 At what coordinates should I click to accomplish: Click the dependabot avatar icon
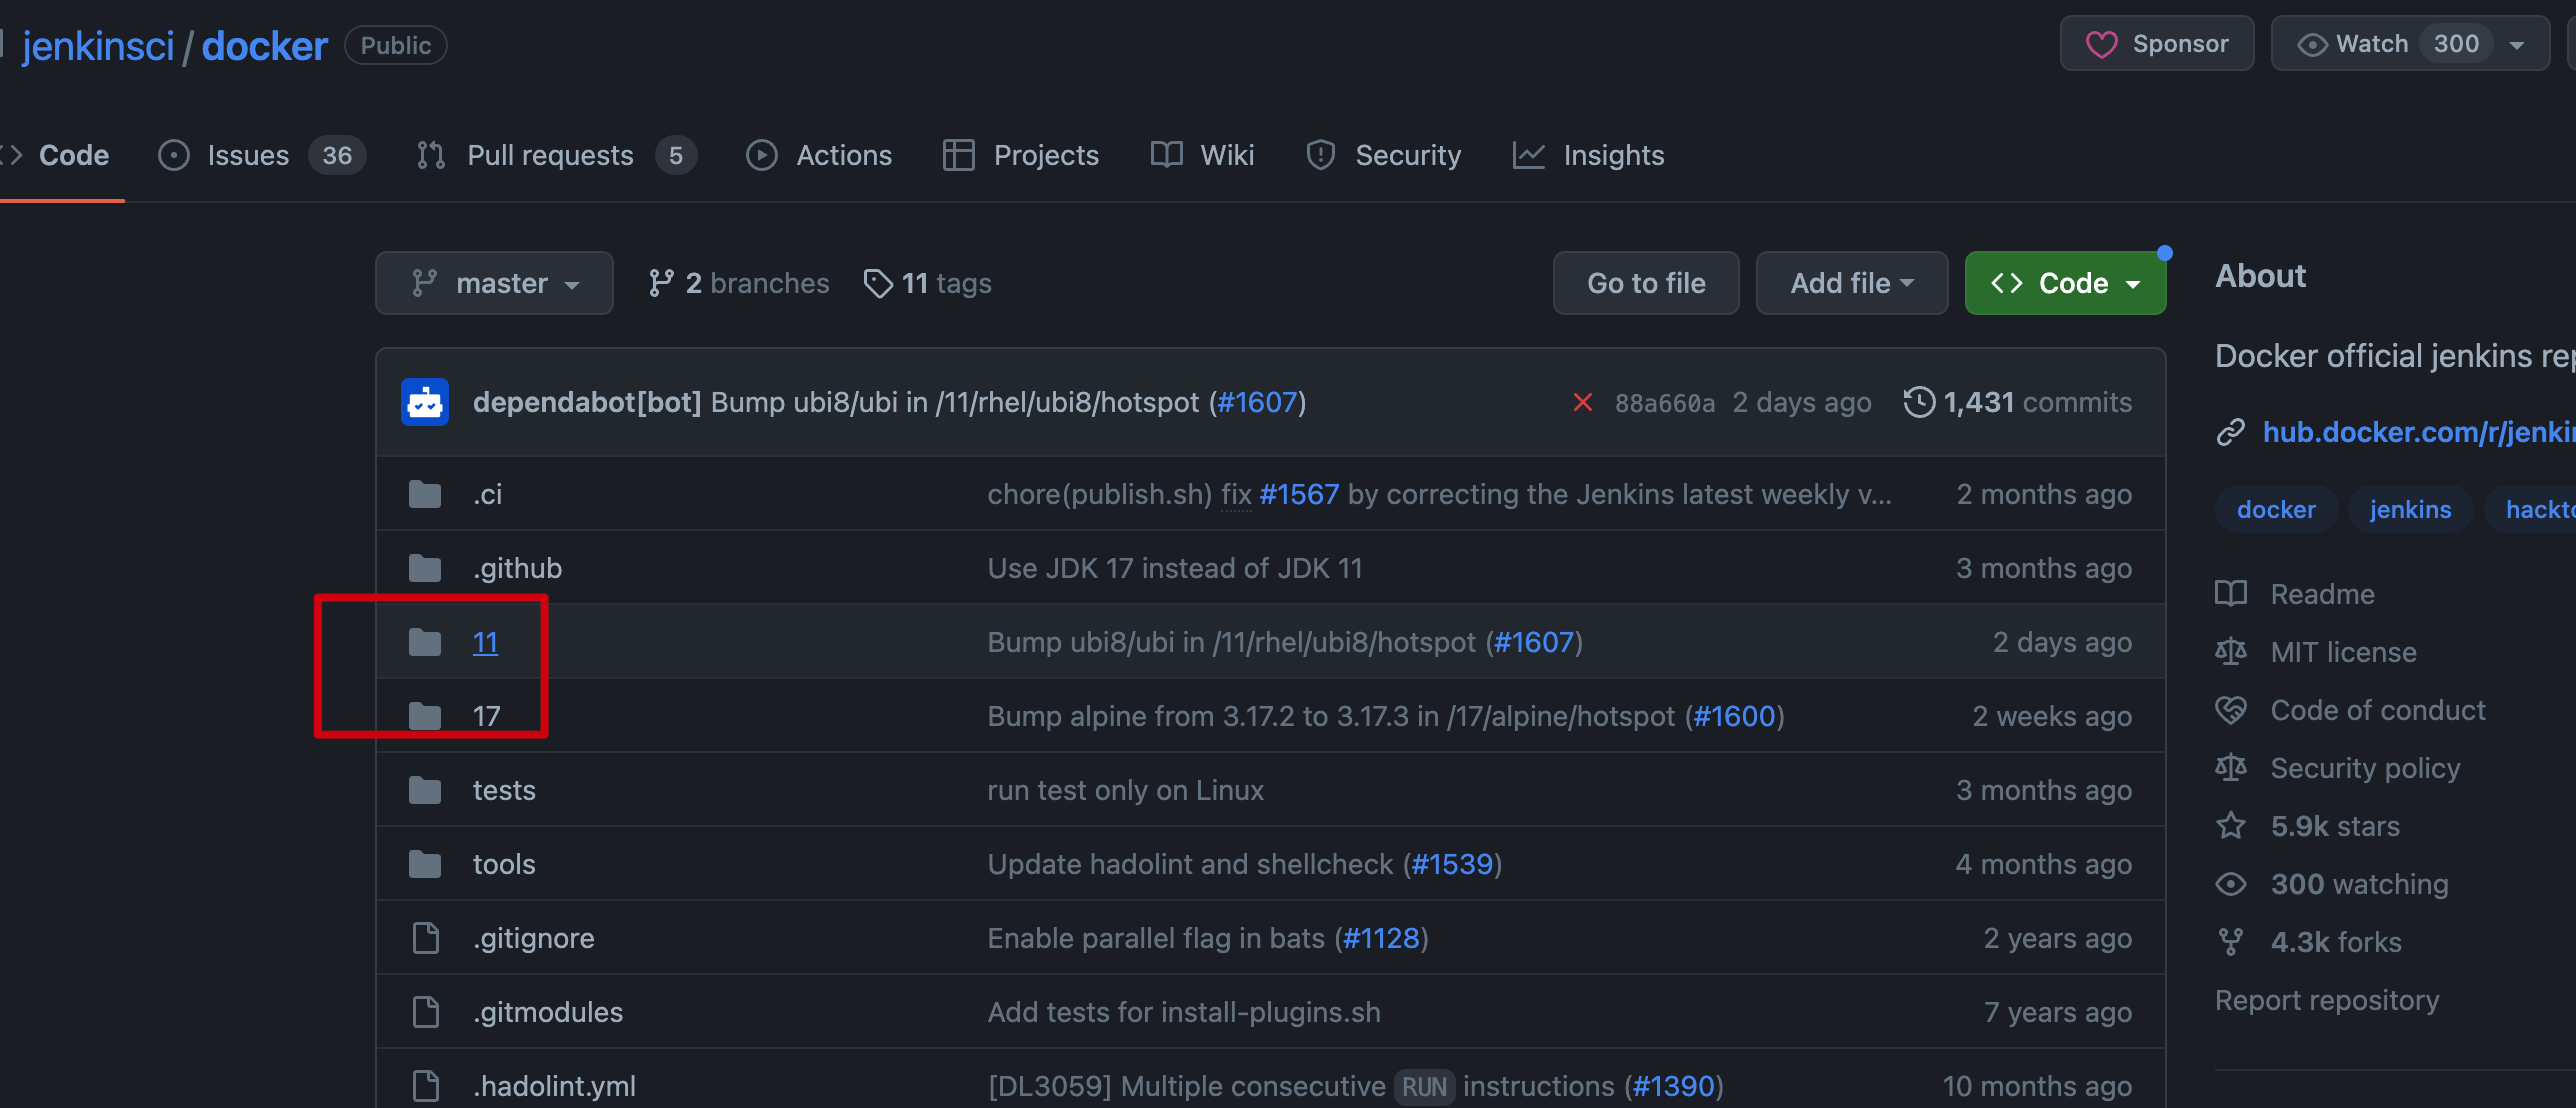tap(425, 402)
